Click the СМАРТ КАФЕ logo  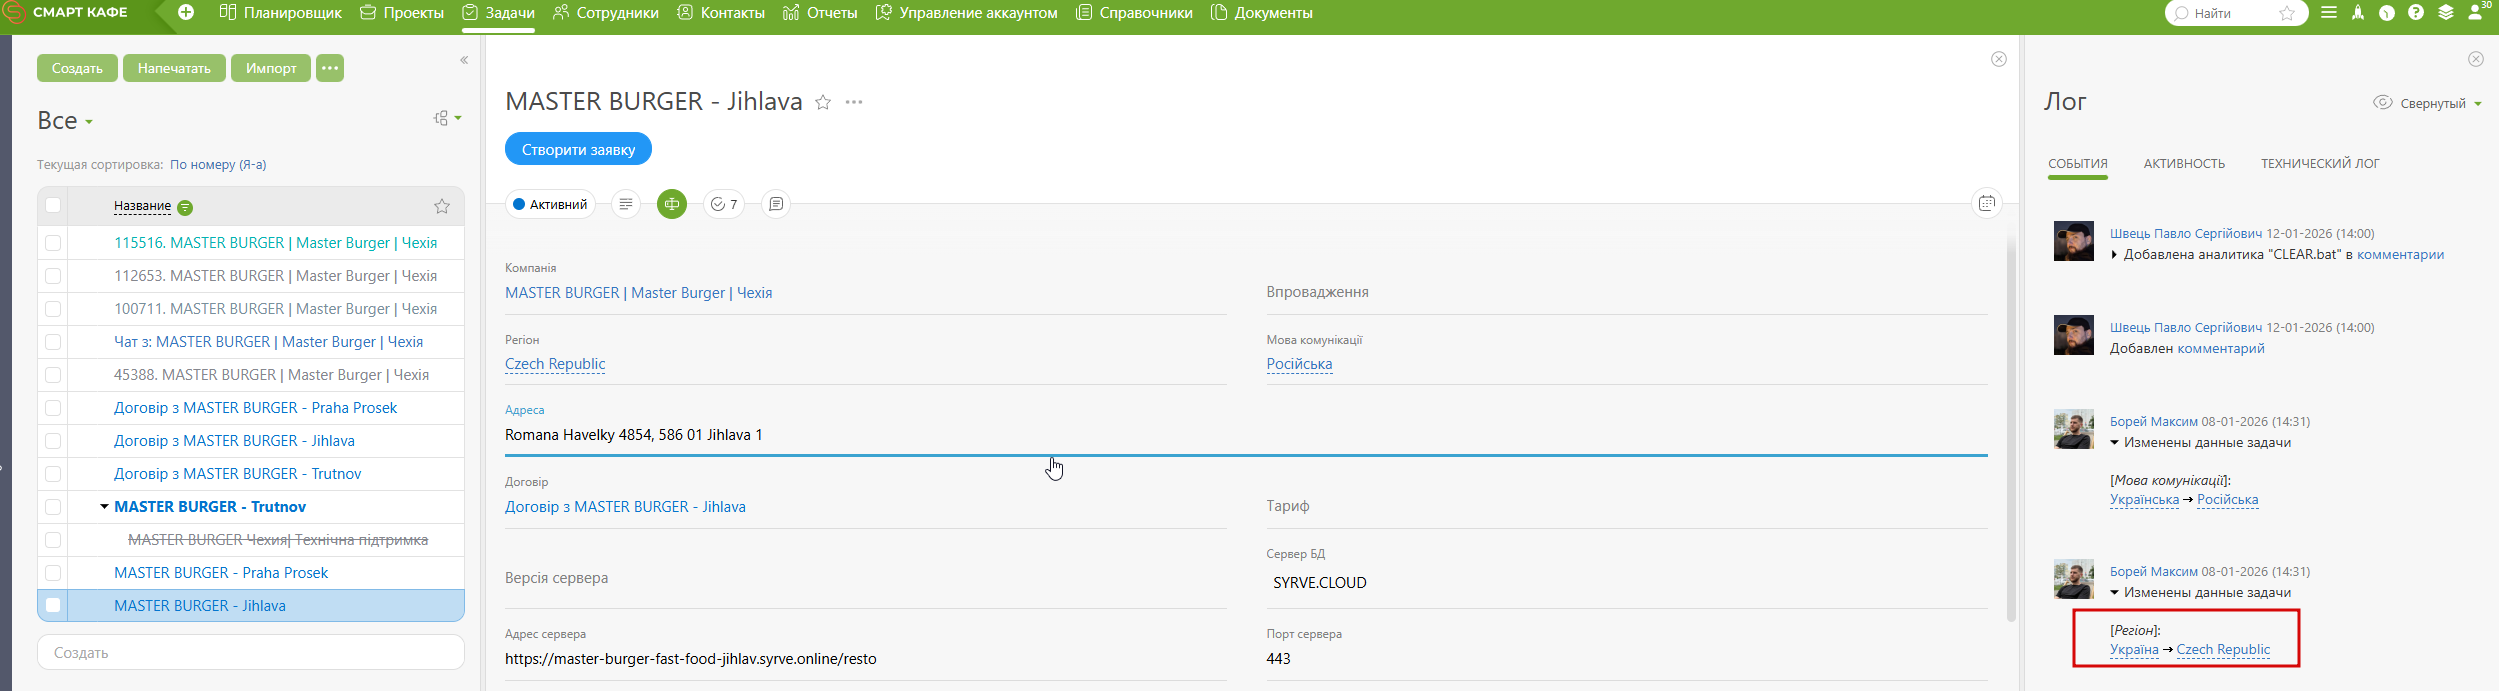pos(66,12)
